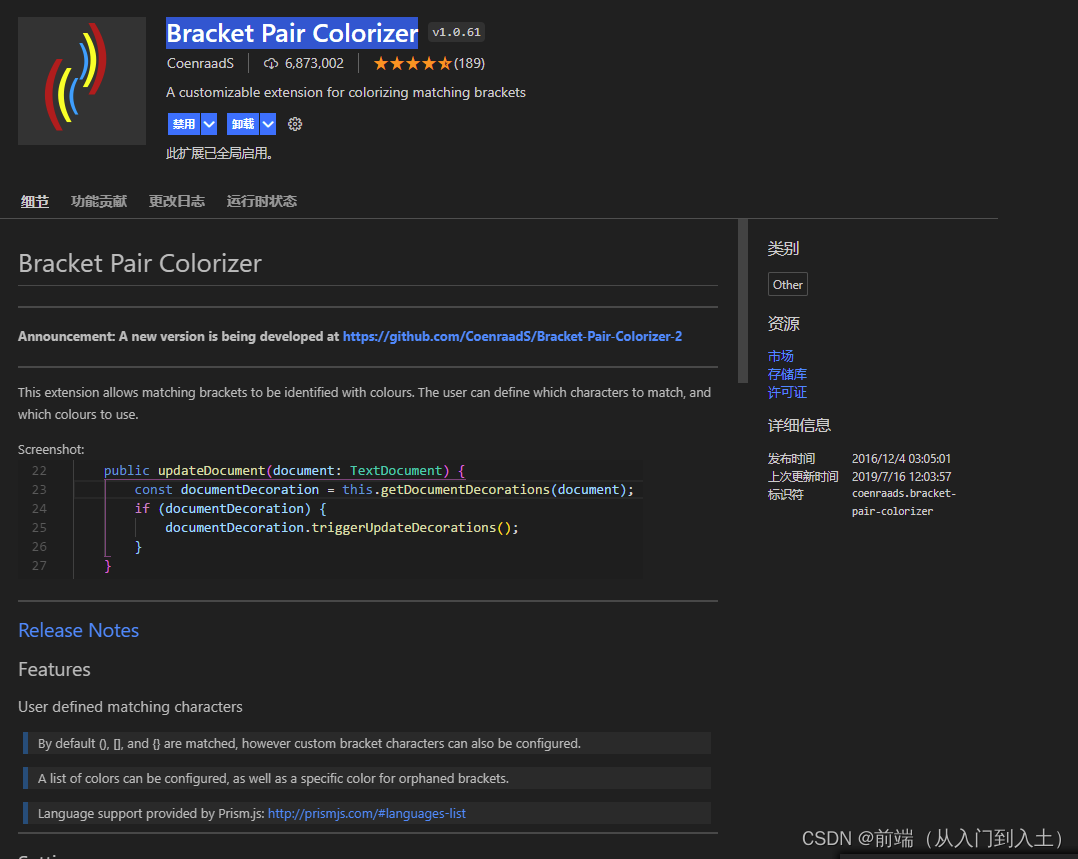Image resolution: width=1078 pixels, height=859 pixels.
Task: Open the prismjs.com languages-list link
Action: 366,814
